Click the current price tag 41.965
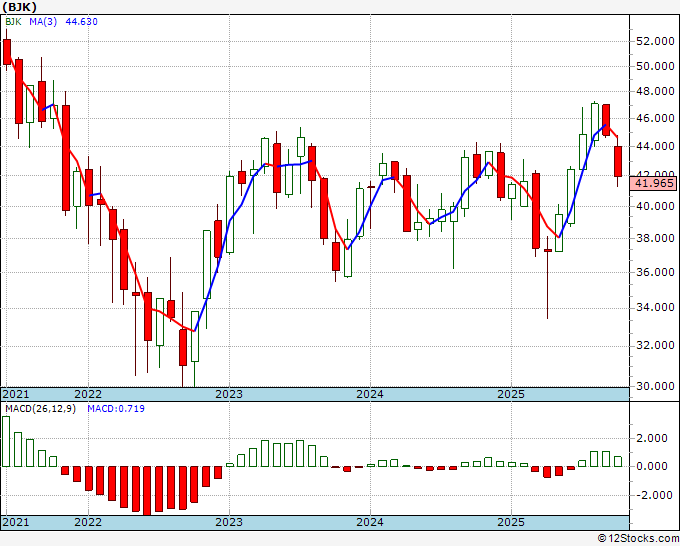Viewport: 680px width, 546px height. (x=654, y=183)
